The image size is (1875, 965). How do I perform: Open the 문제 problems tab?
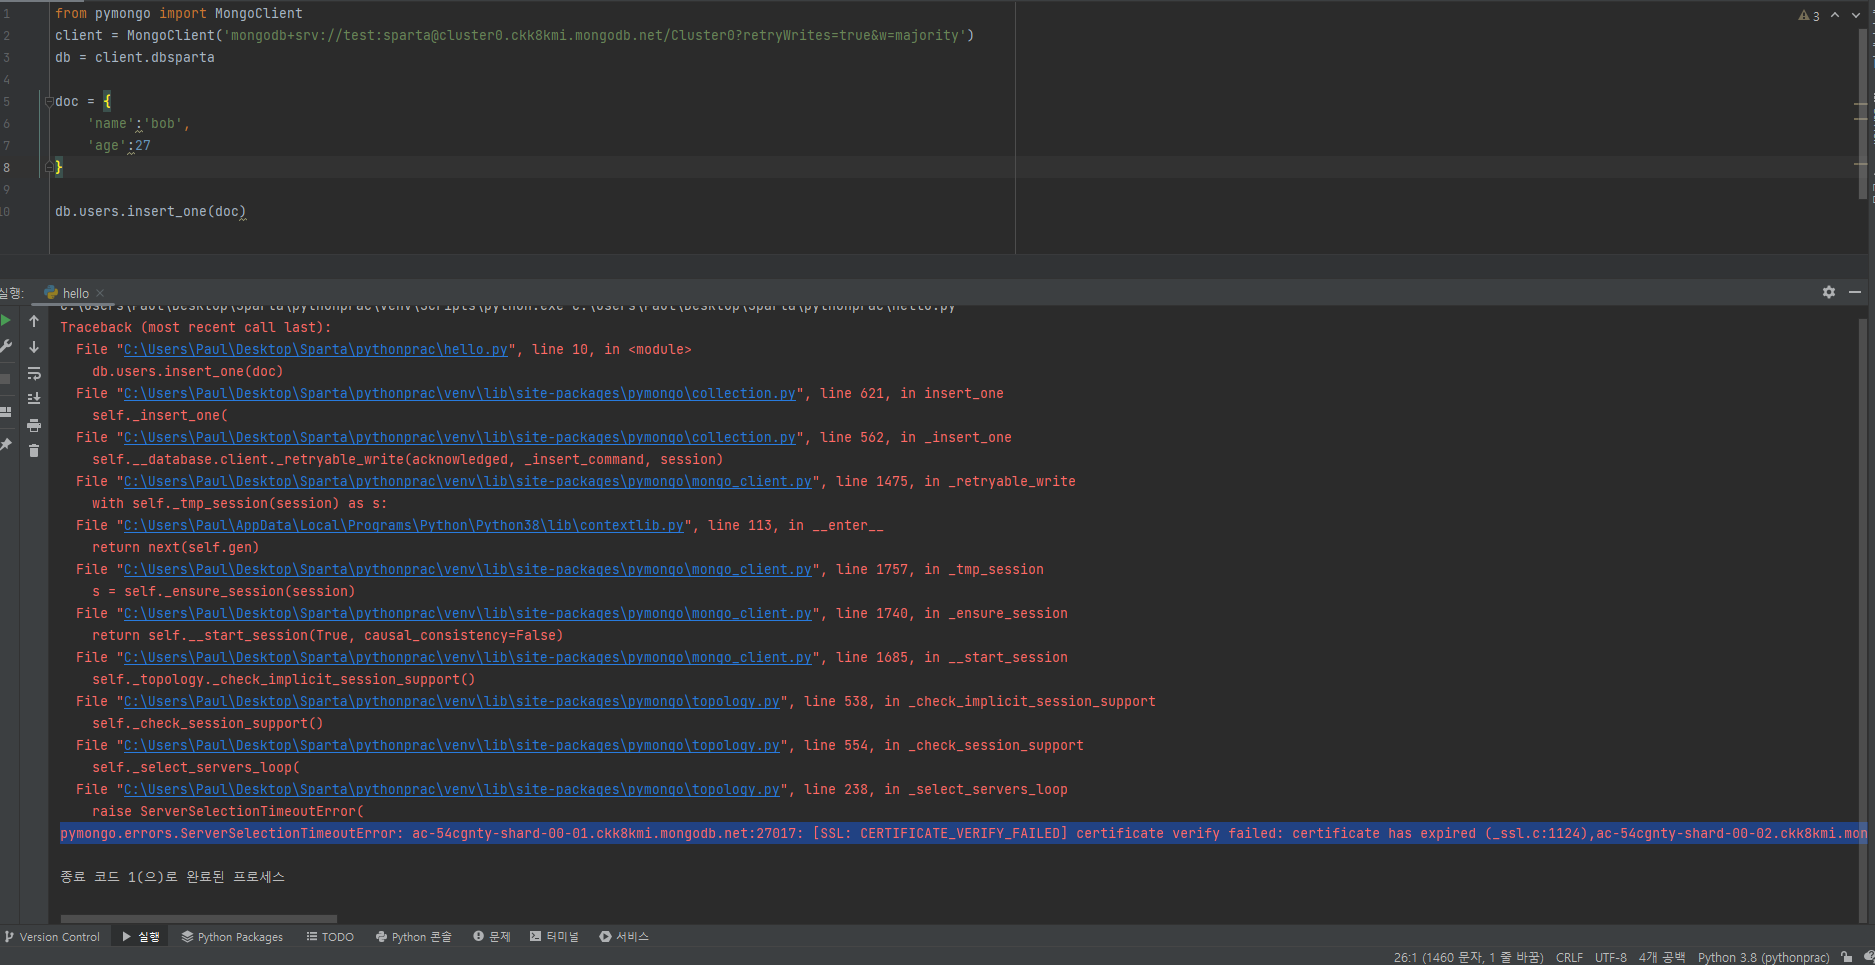[492, 937]
